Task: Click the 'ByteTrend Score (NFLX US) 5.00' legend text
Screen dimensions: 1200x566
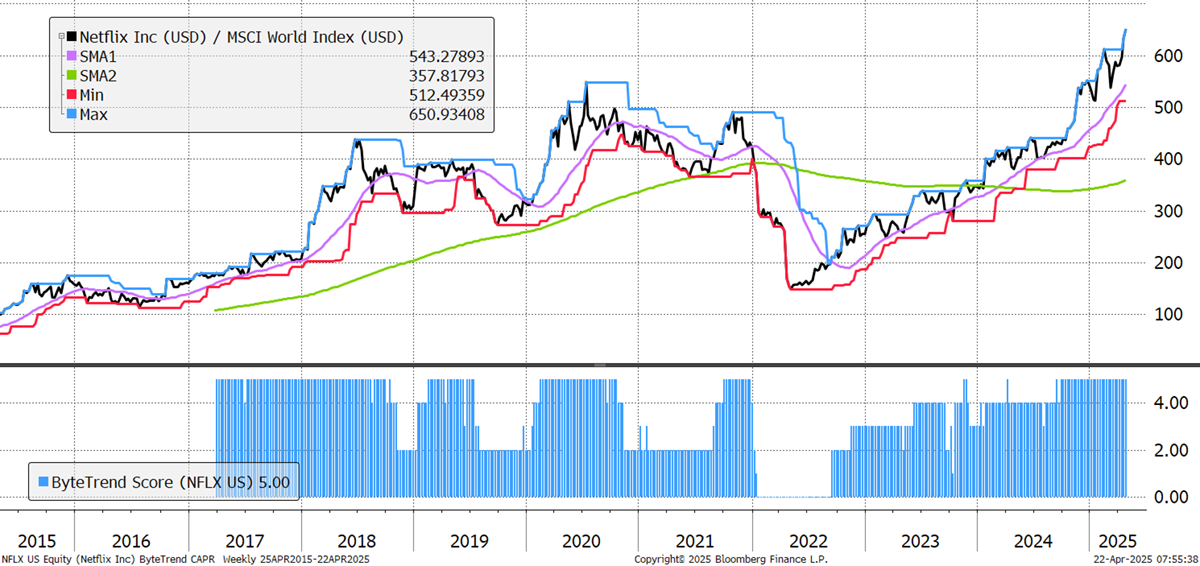Action: 171,481
